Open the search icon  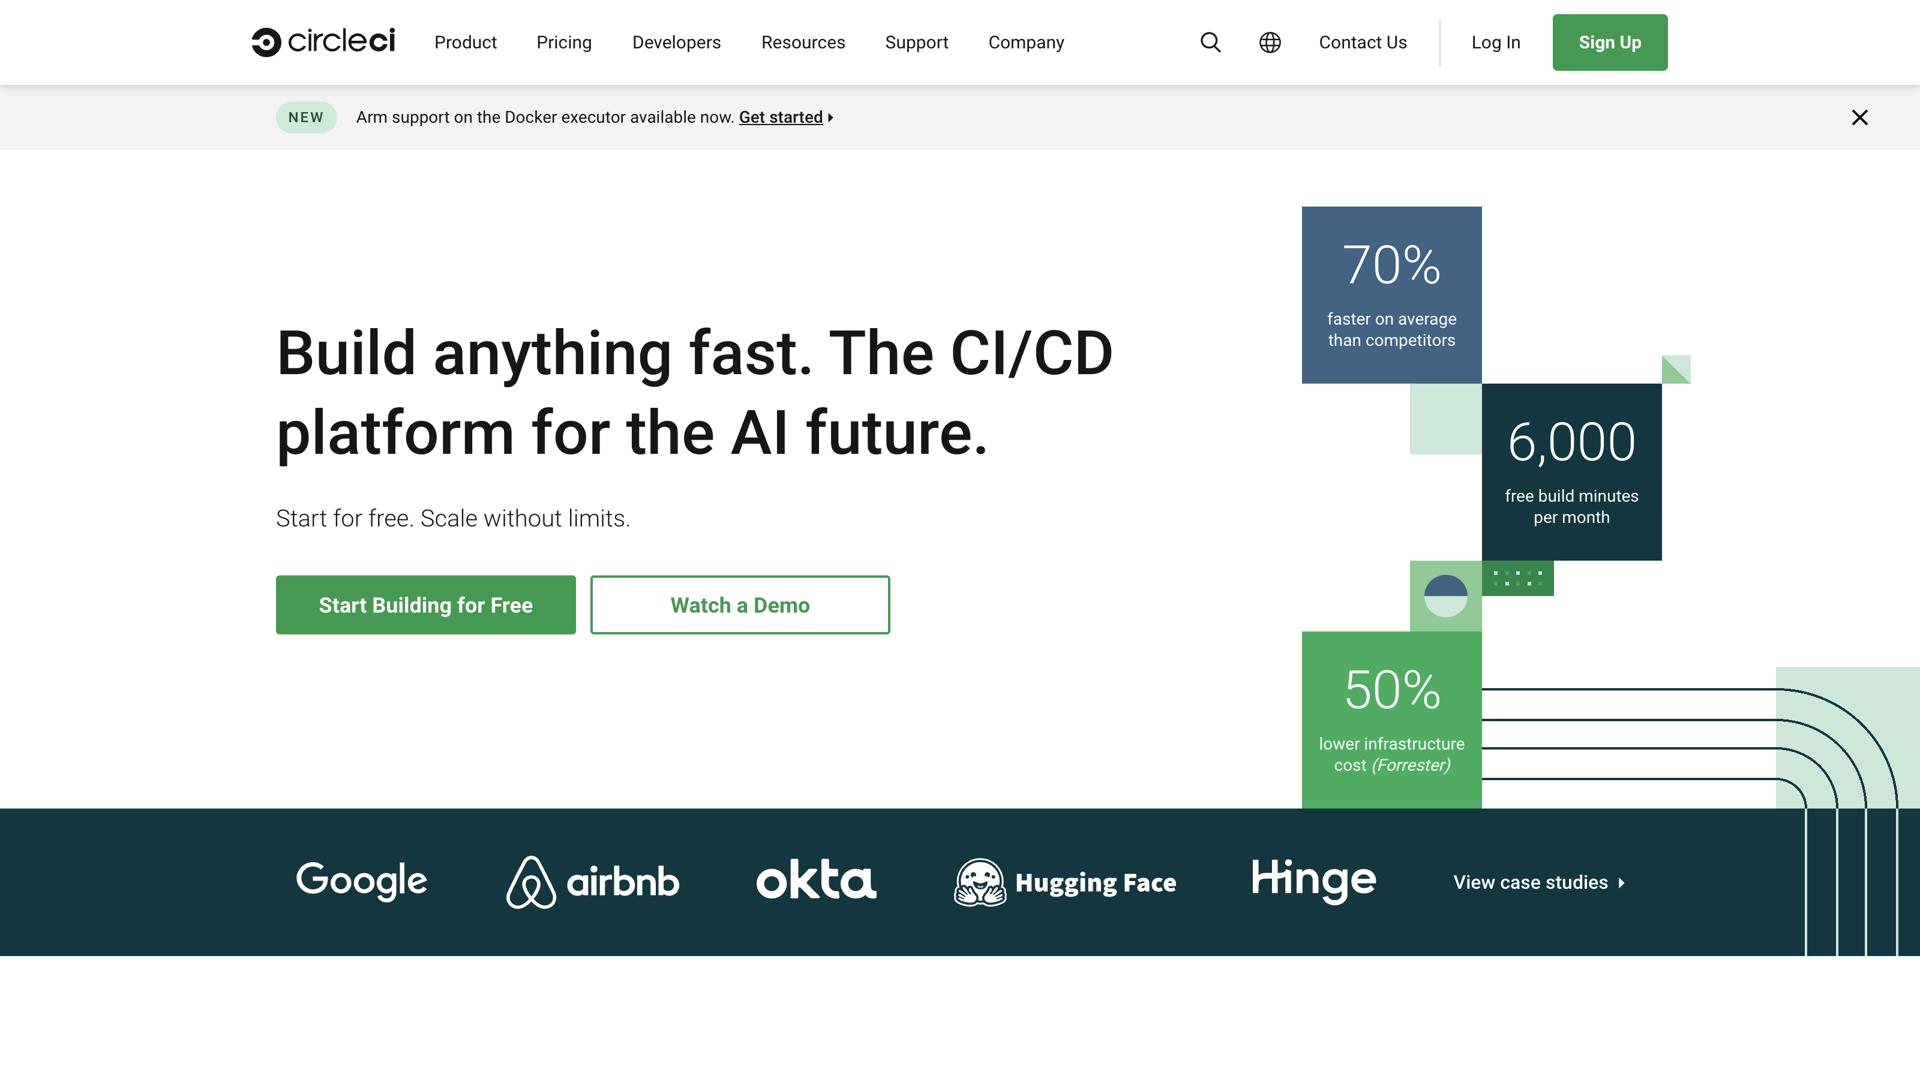1210,42
